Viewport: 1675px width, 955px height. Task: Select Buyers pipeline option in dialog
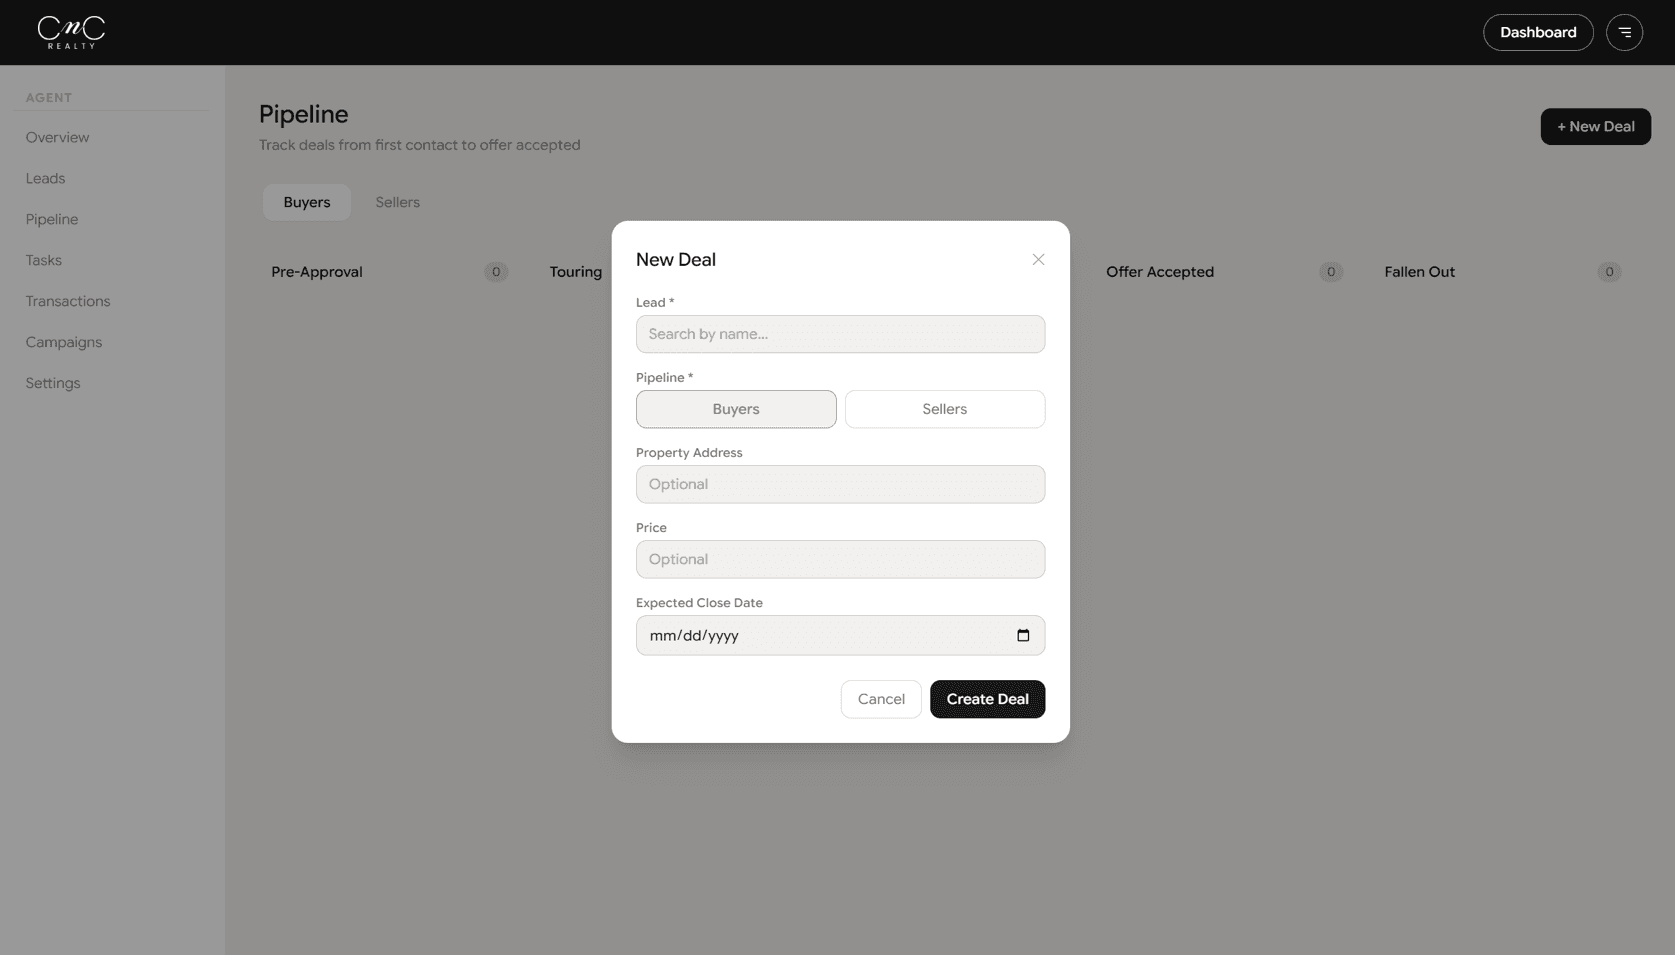[x=736, y=409]
